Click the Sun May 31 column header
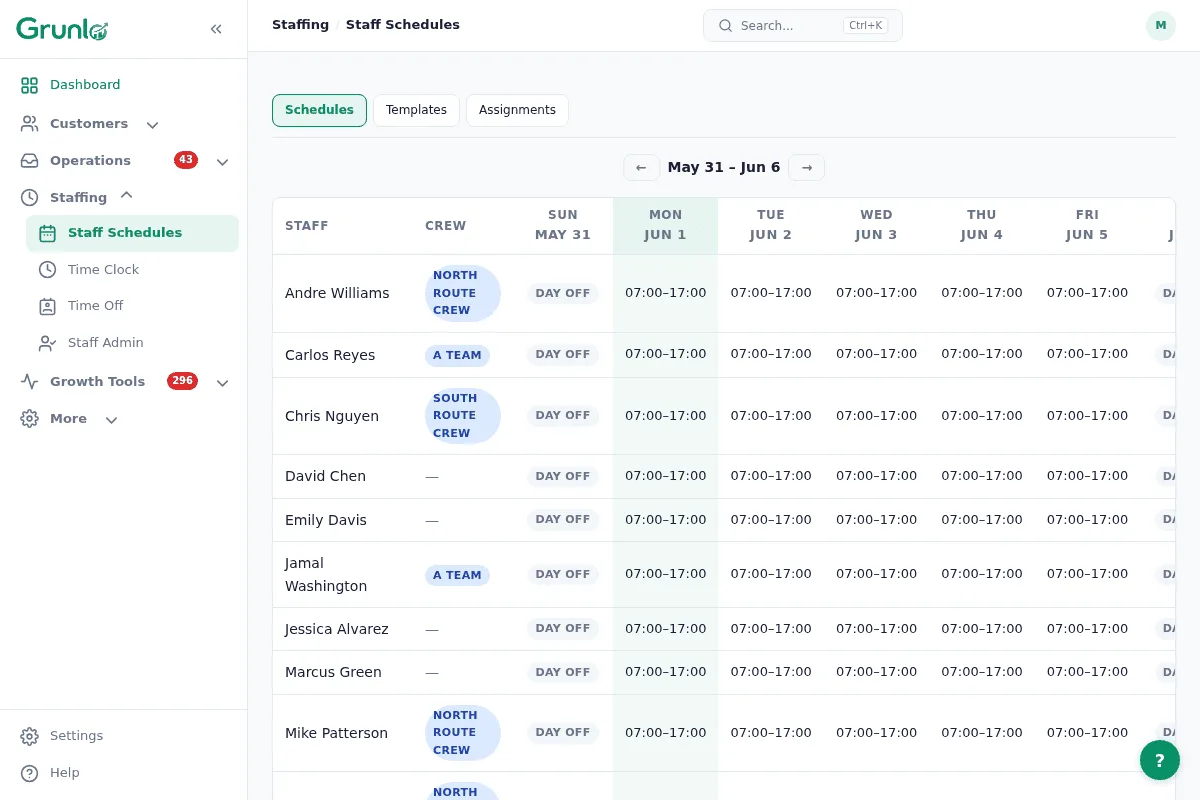 click(563, 225)
